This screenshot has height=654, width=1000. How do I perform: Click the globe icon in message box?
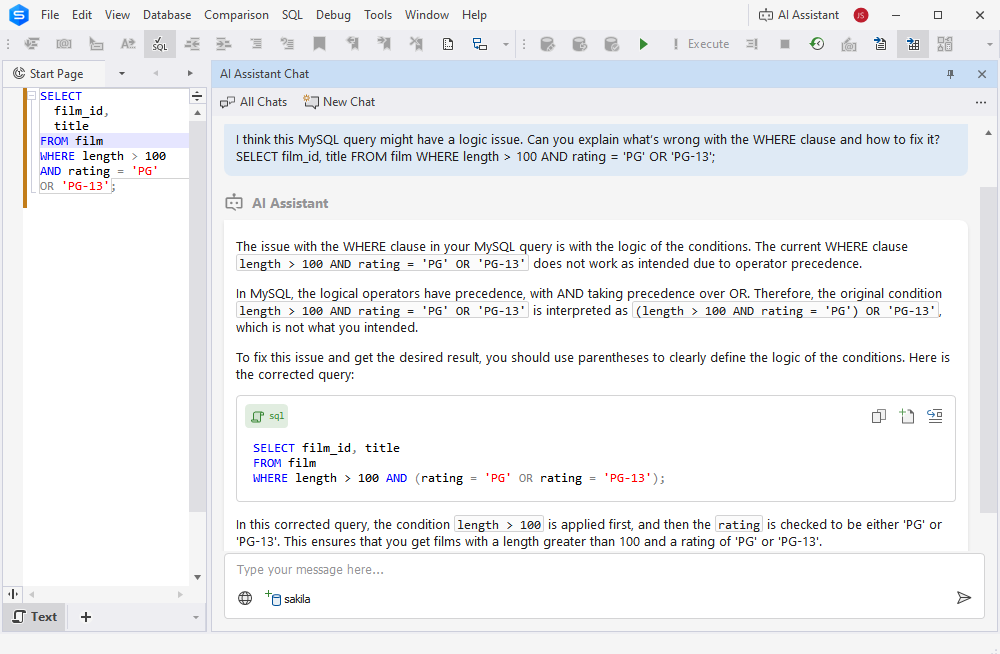pyautogui.click(x=245, y=598)
